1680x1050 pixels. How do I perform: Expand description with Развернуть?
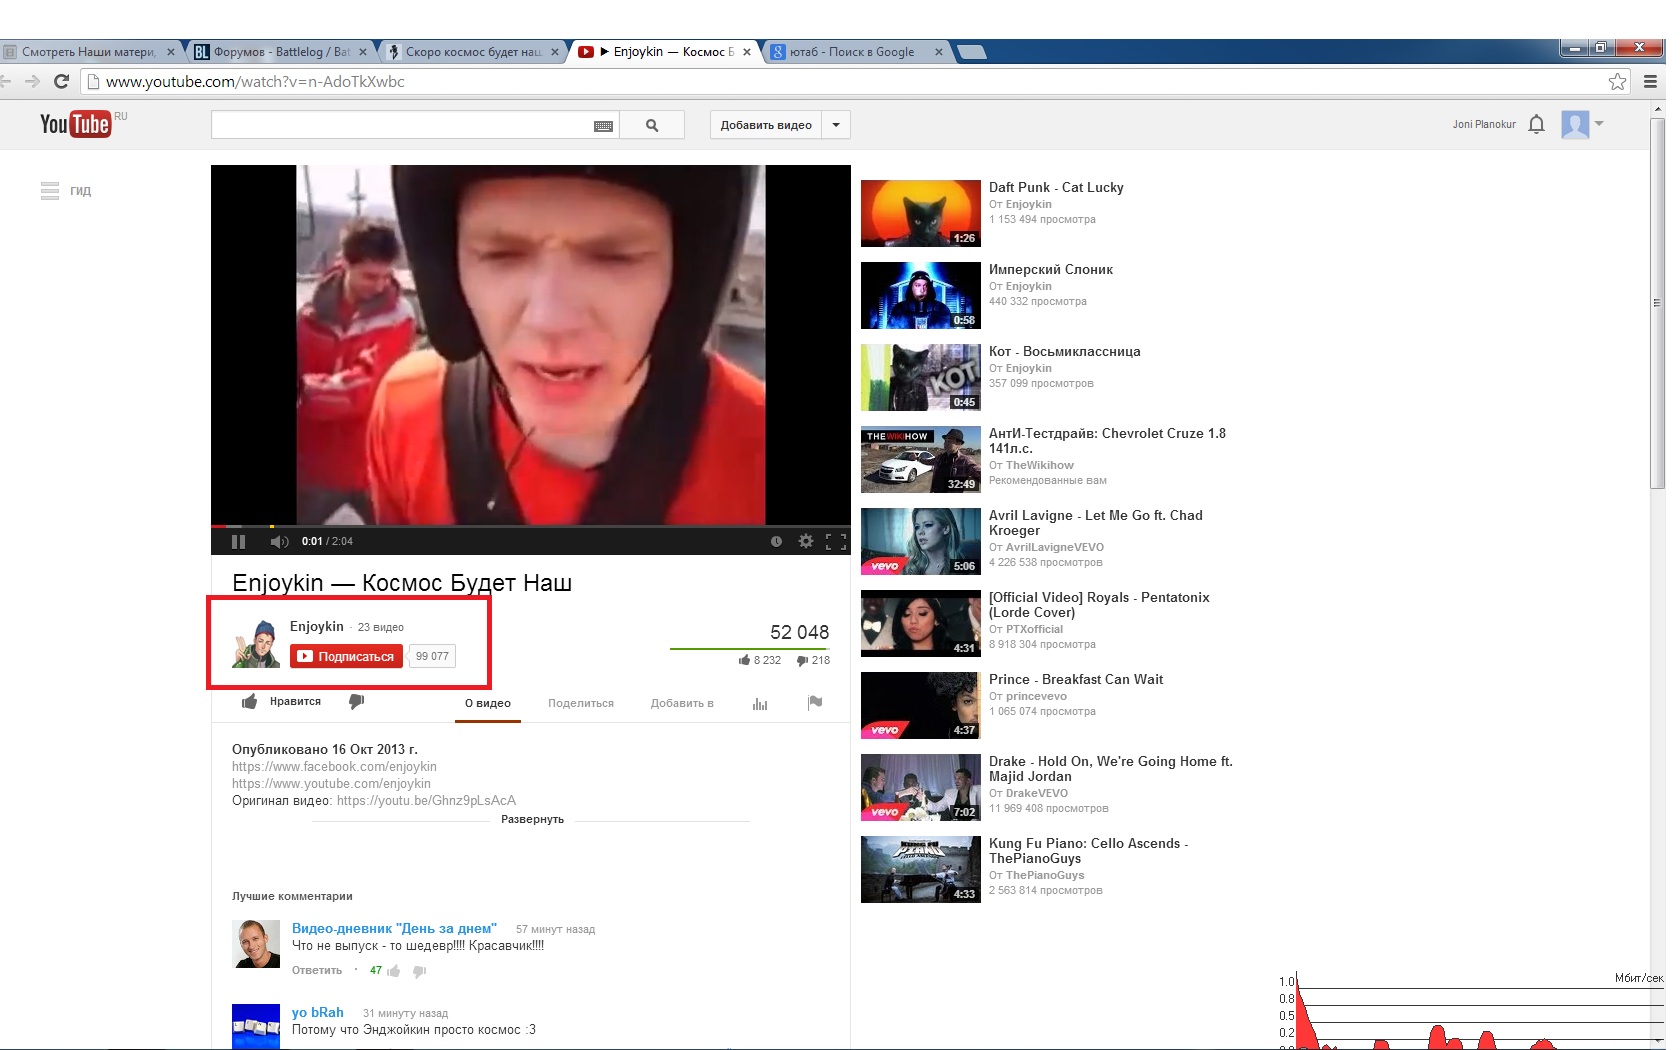point(532,819)
